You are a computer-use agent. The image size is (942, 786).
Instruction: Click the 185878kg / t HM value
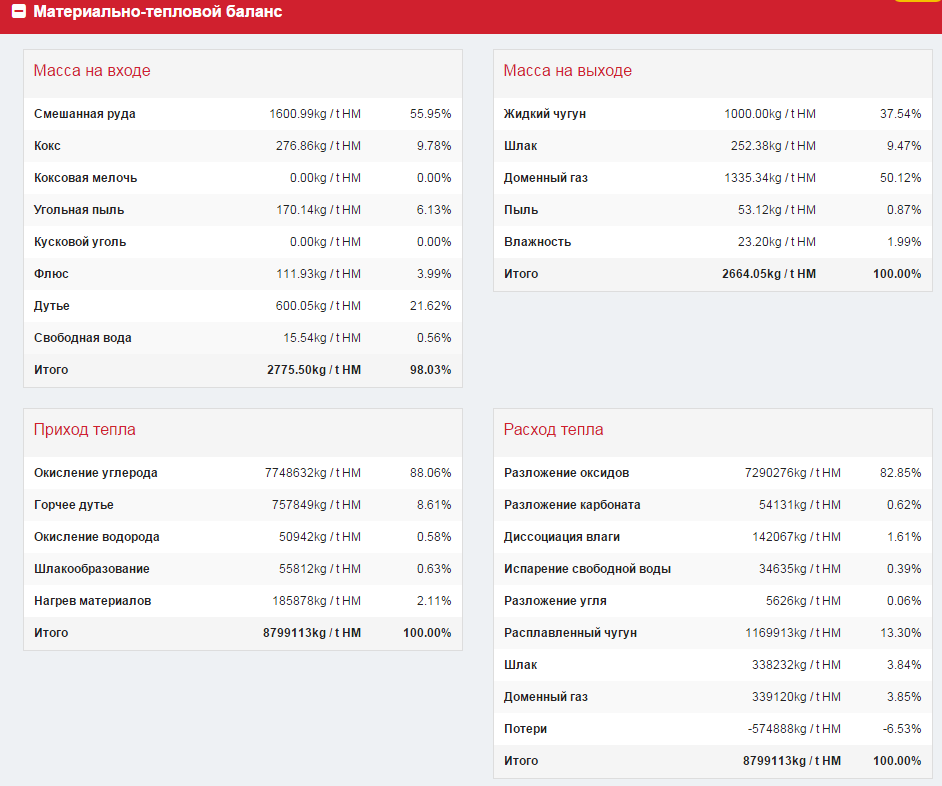pos(317,601)
